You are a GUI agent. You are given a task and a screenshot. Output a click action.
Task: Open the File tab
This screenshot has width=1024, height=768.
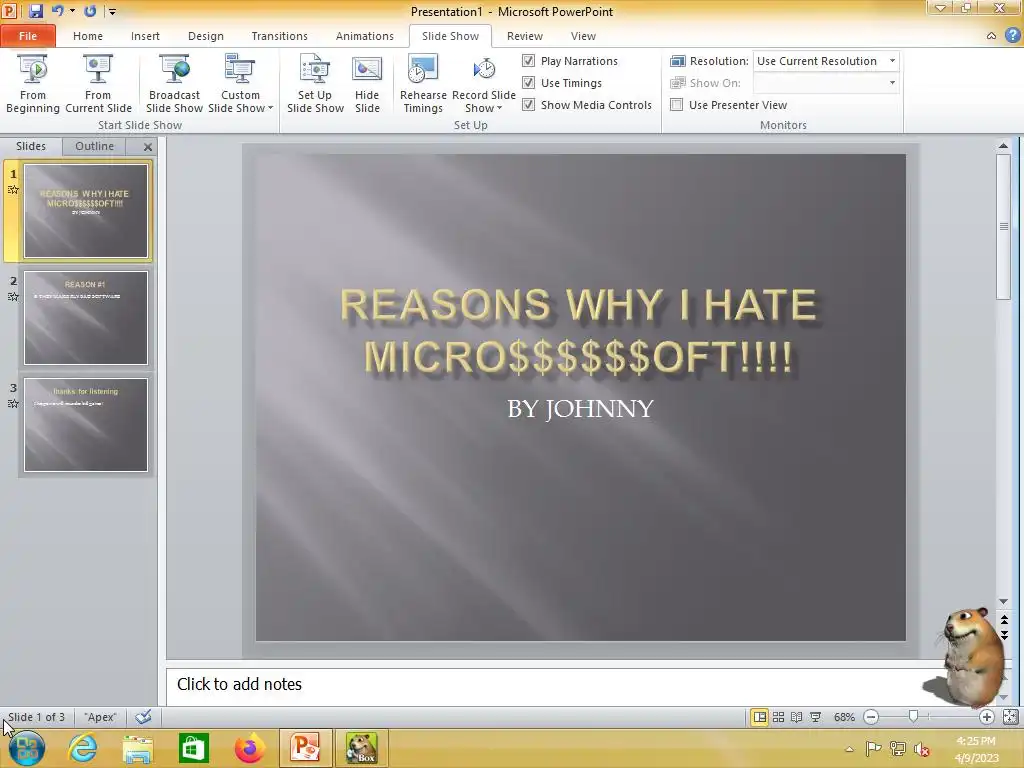click(28, 36)
